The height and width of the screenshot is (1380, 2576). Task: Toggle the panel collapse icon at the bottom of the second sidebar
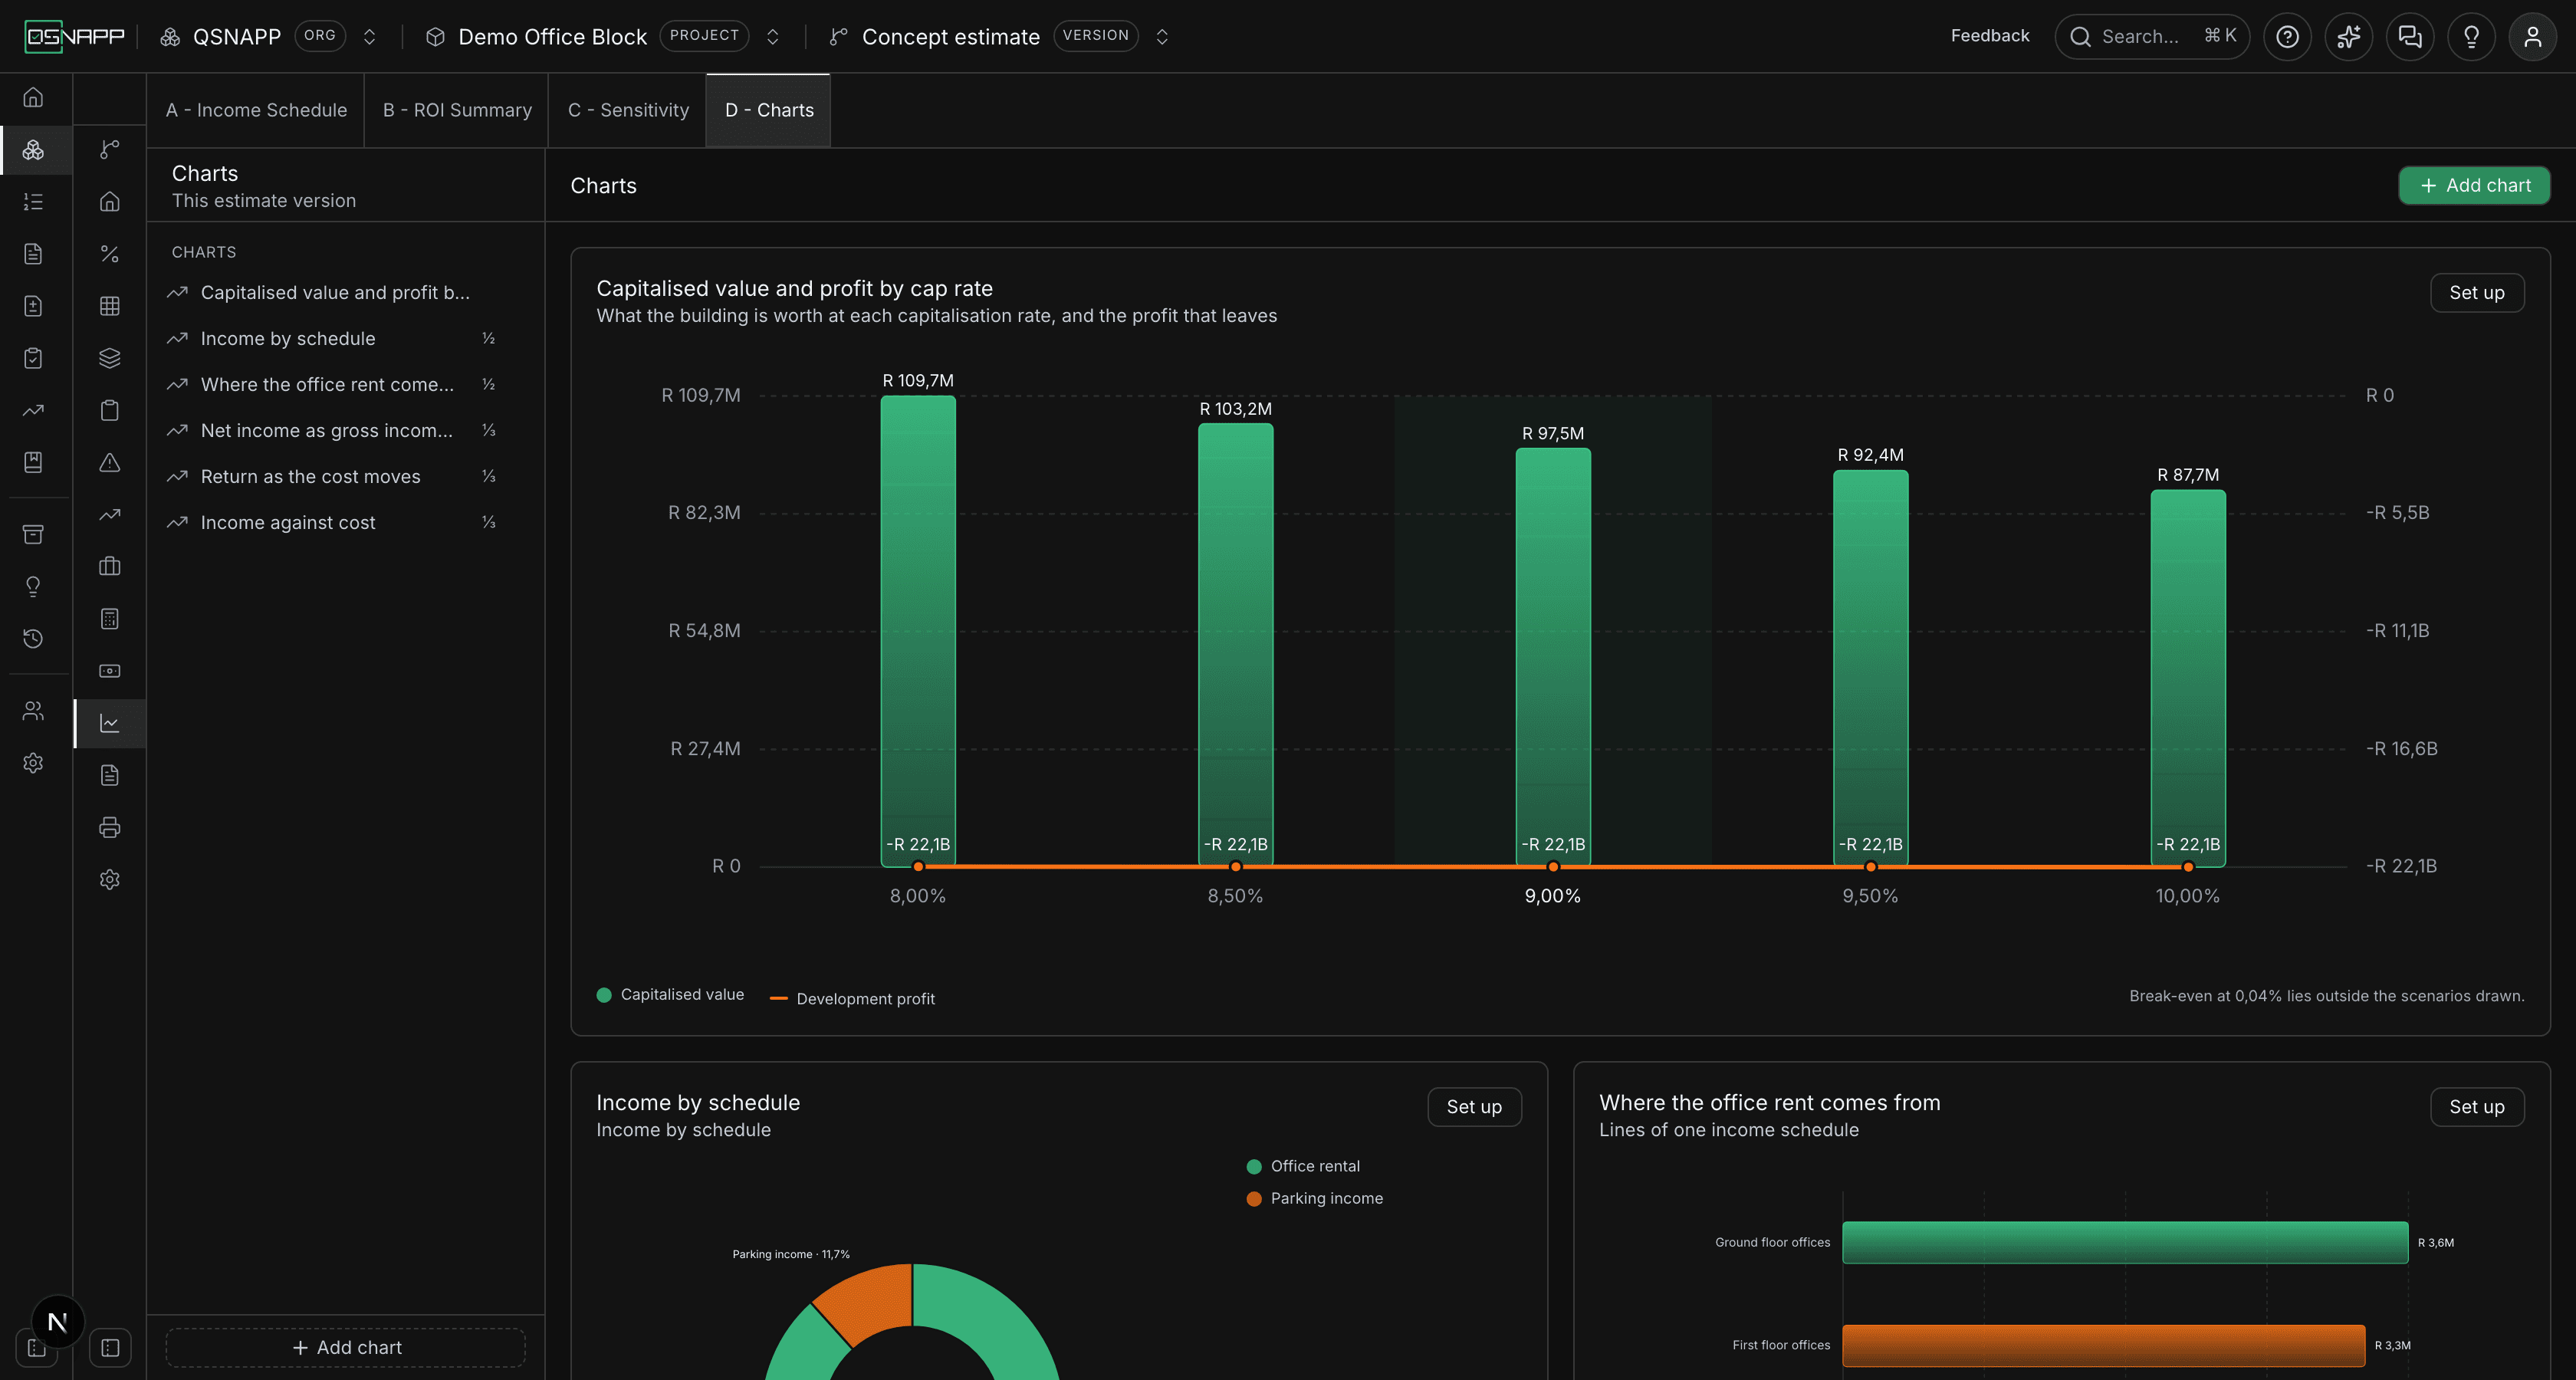coord(110,1348)
